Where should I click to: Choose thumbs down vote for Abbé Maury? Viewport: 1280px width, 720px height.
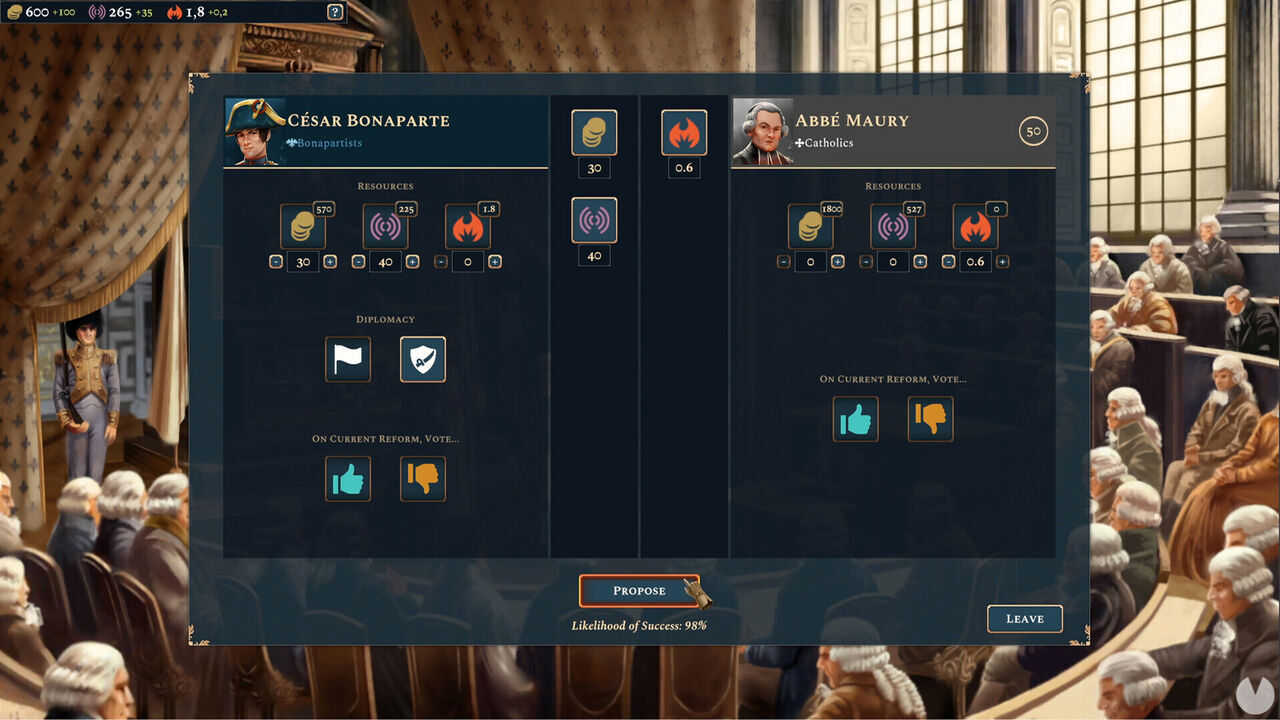931,419
